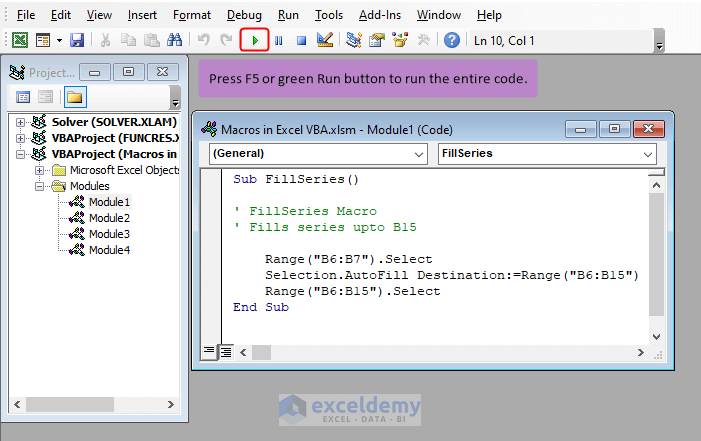Cut selection with the scissors icon
Viewport: 701px width, 441px height.
[105, 41]
